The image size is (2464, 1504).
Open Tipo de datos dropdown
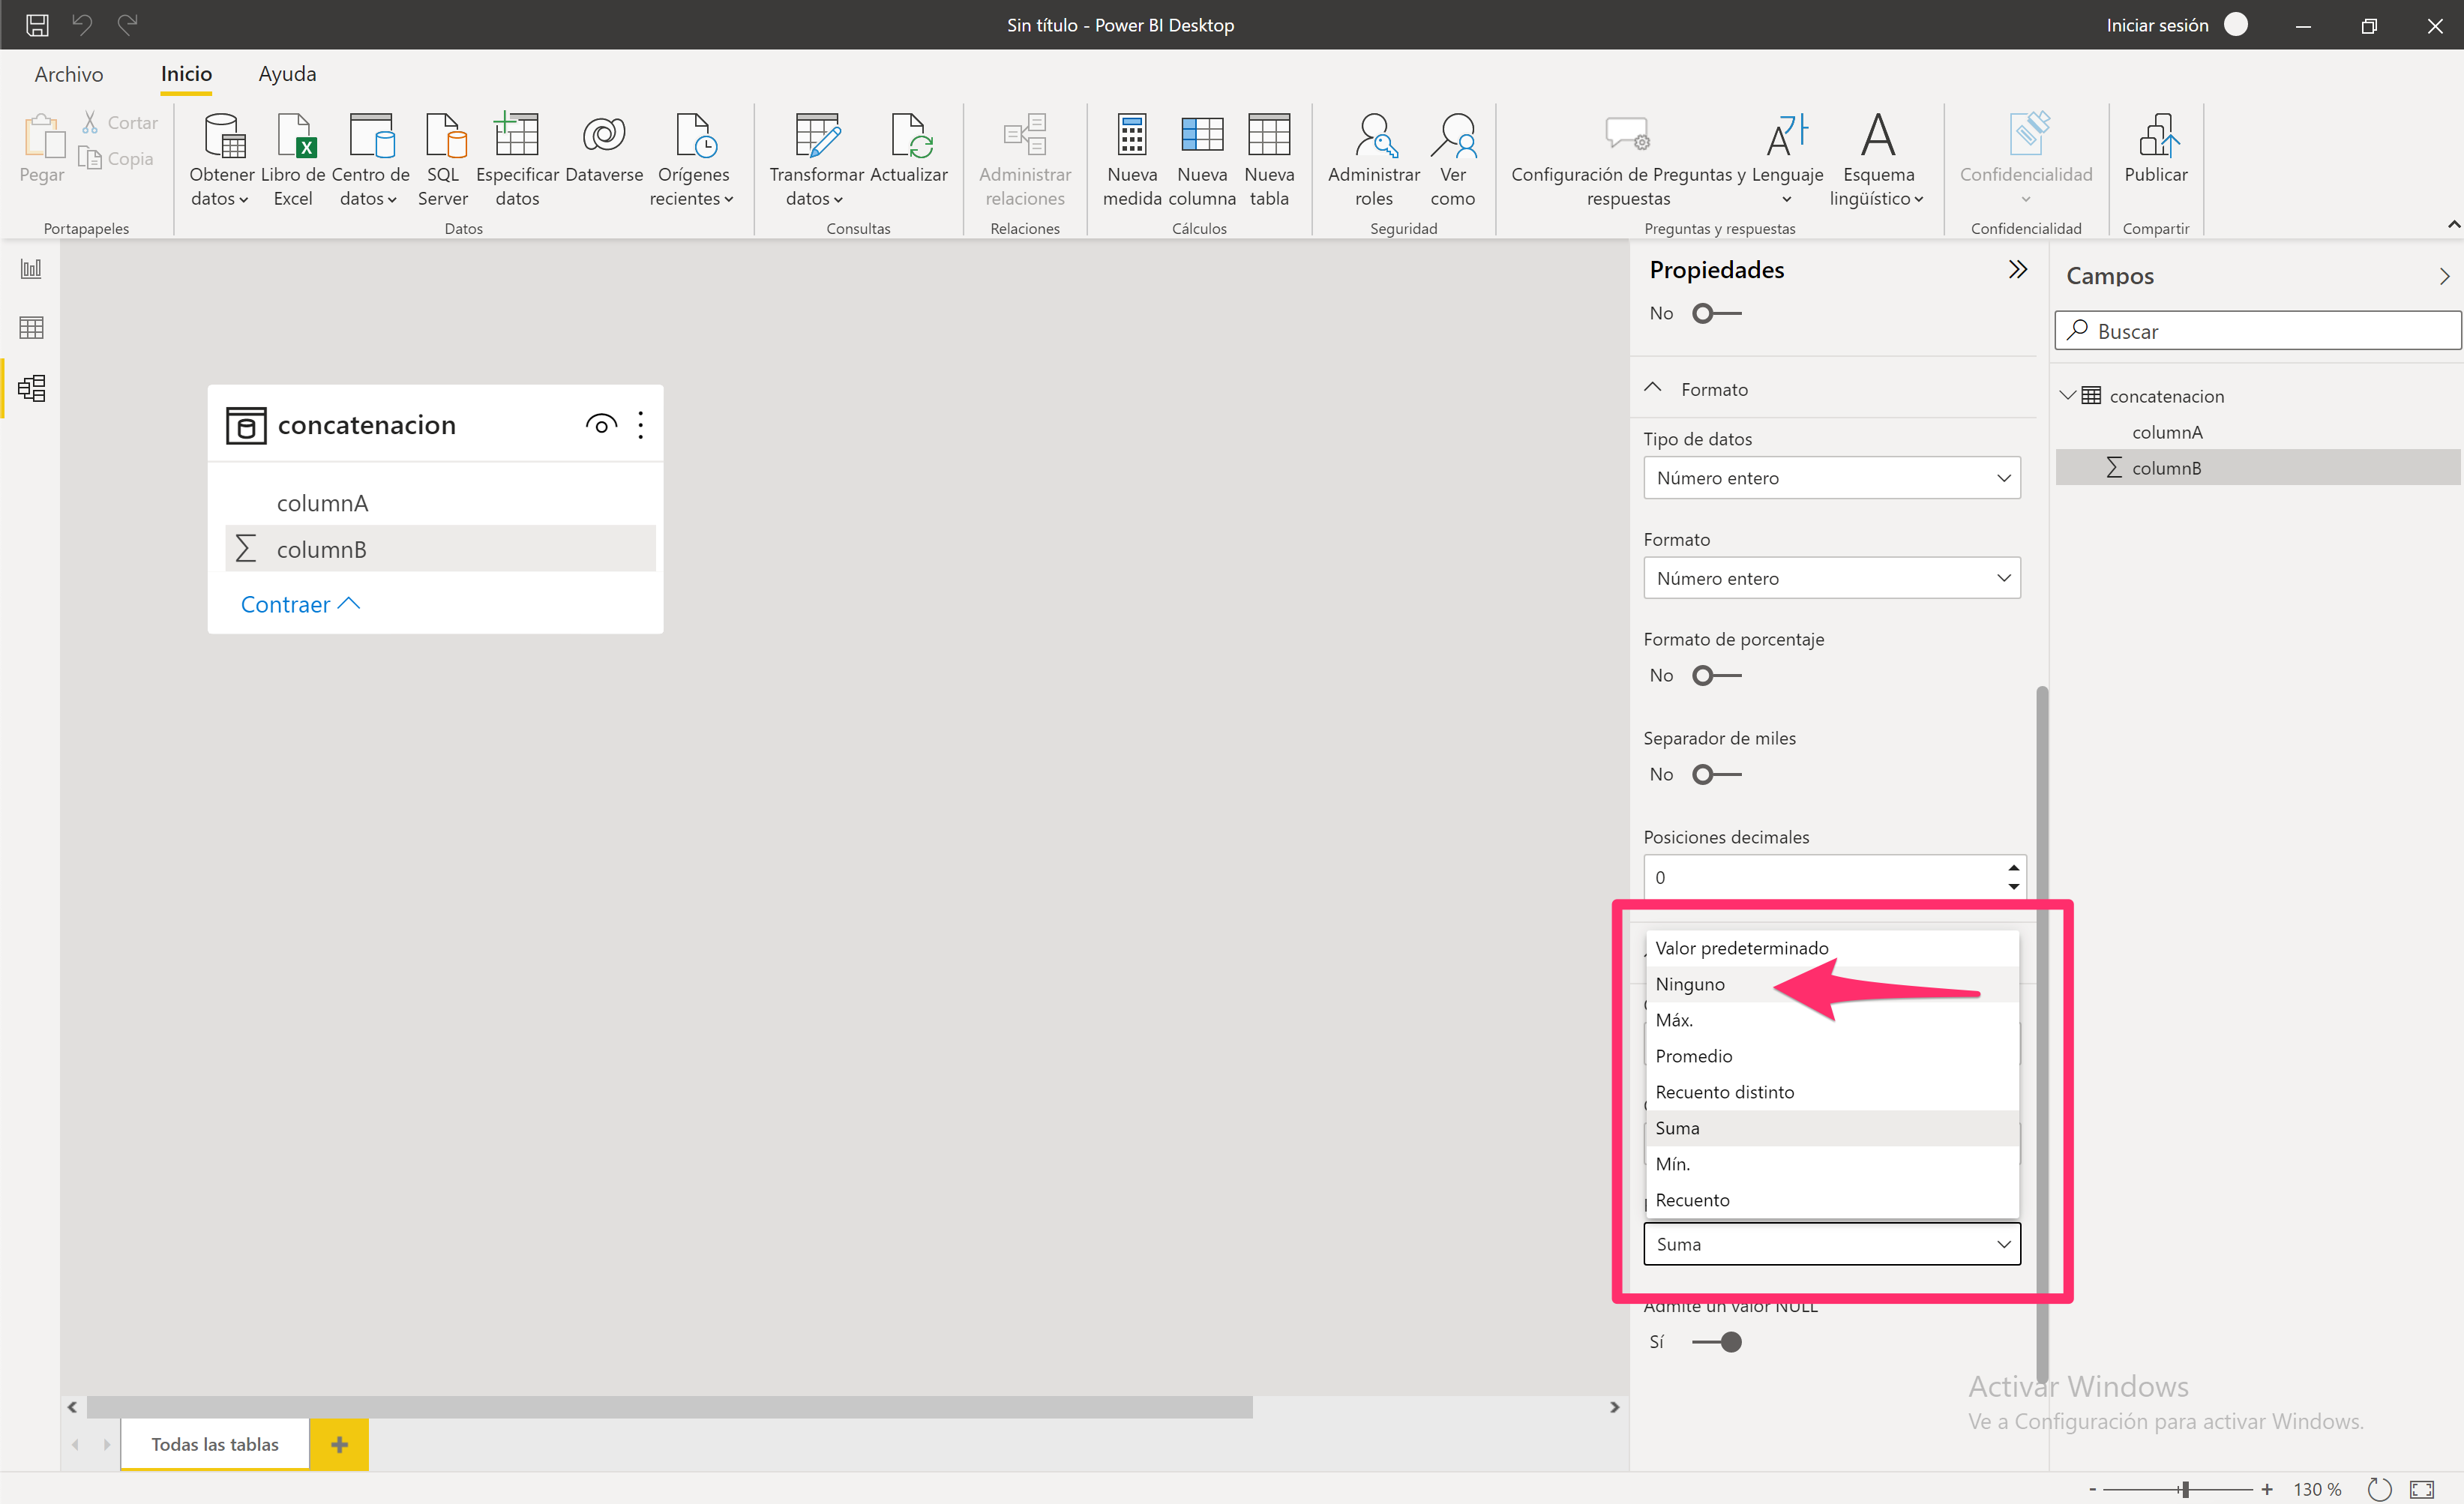1832,478
